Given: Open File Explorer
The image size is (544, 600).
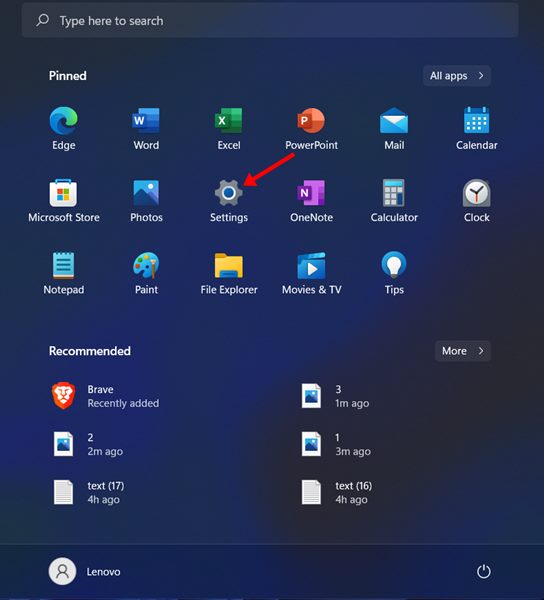Looking at the screenshot, I should 229,273.
